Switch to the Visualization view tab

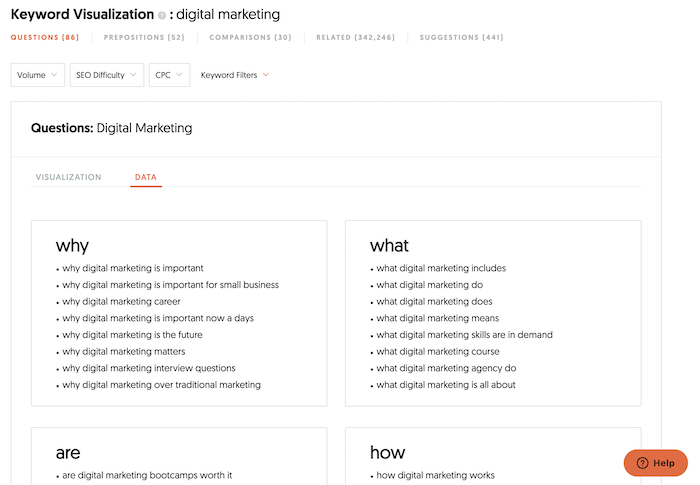(69, 177)
